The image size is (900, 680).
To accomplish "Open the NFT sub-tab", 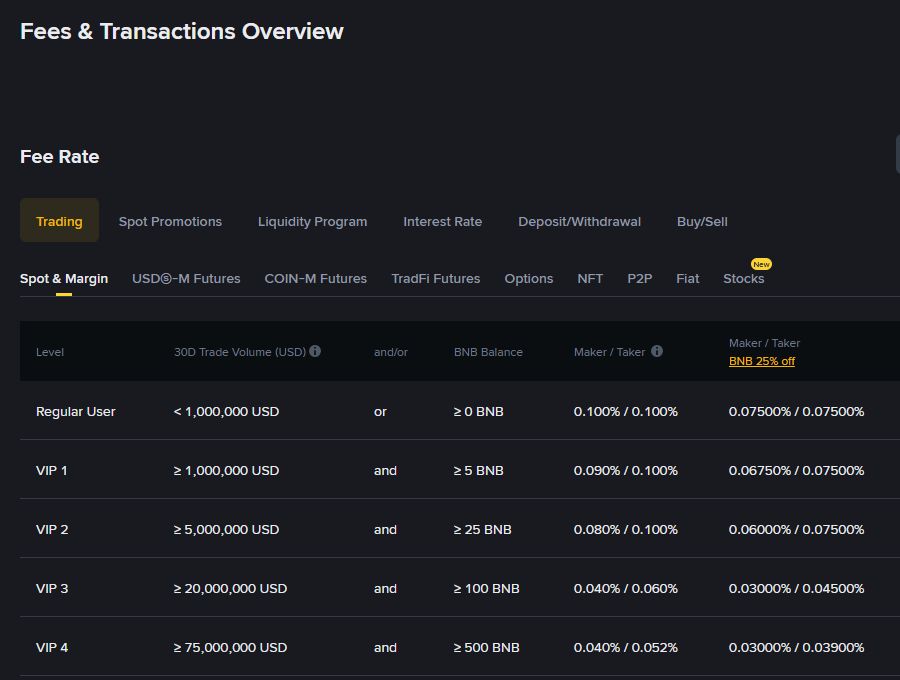I will pos(590,279).
